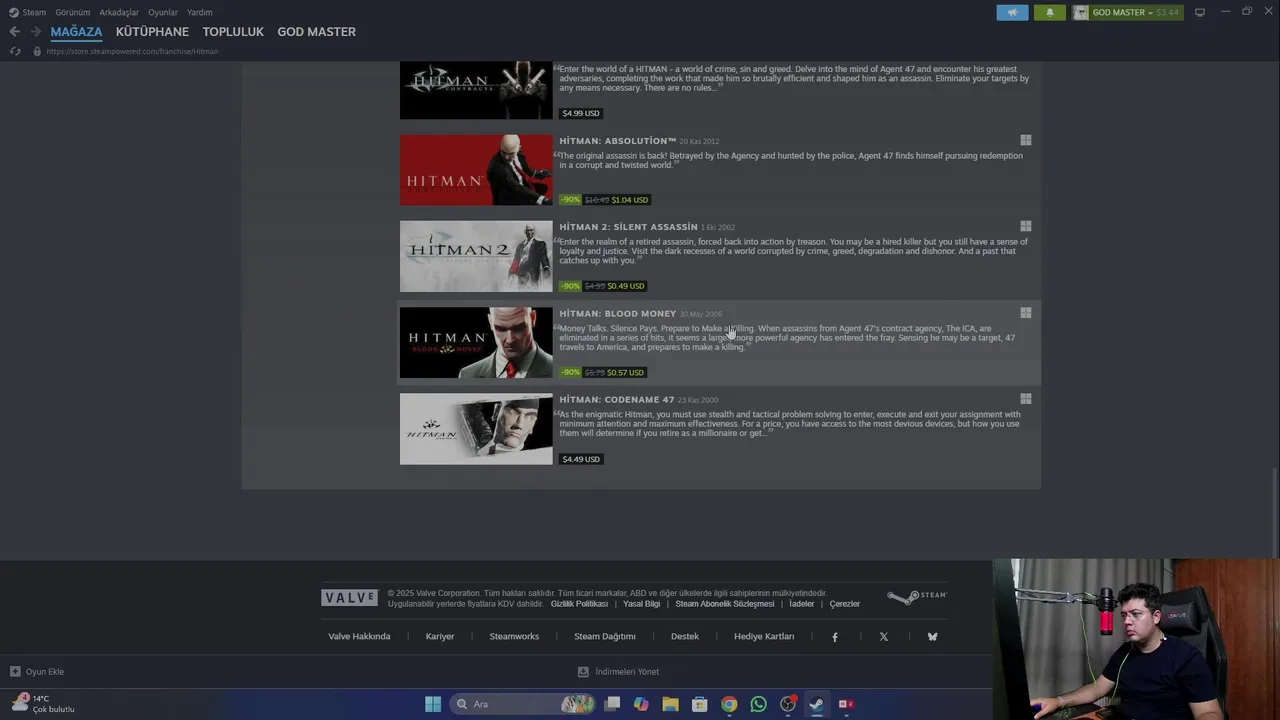Open the Oyunlar menu
This screenshot has width=1280, height=720.
tap(163, 12)
